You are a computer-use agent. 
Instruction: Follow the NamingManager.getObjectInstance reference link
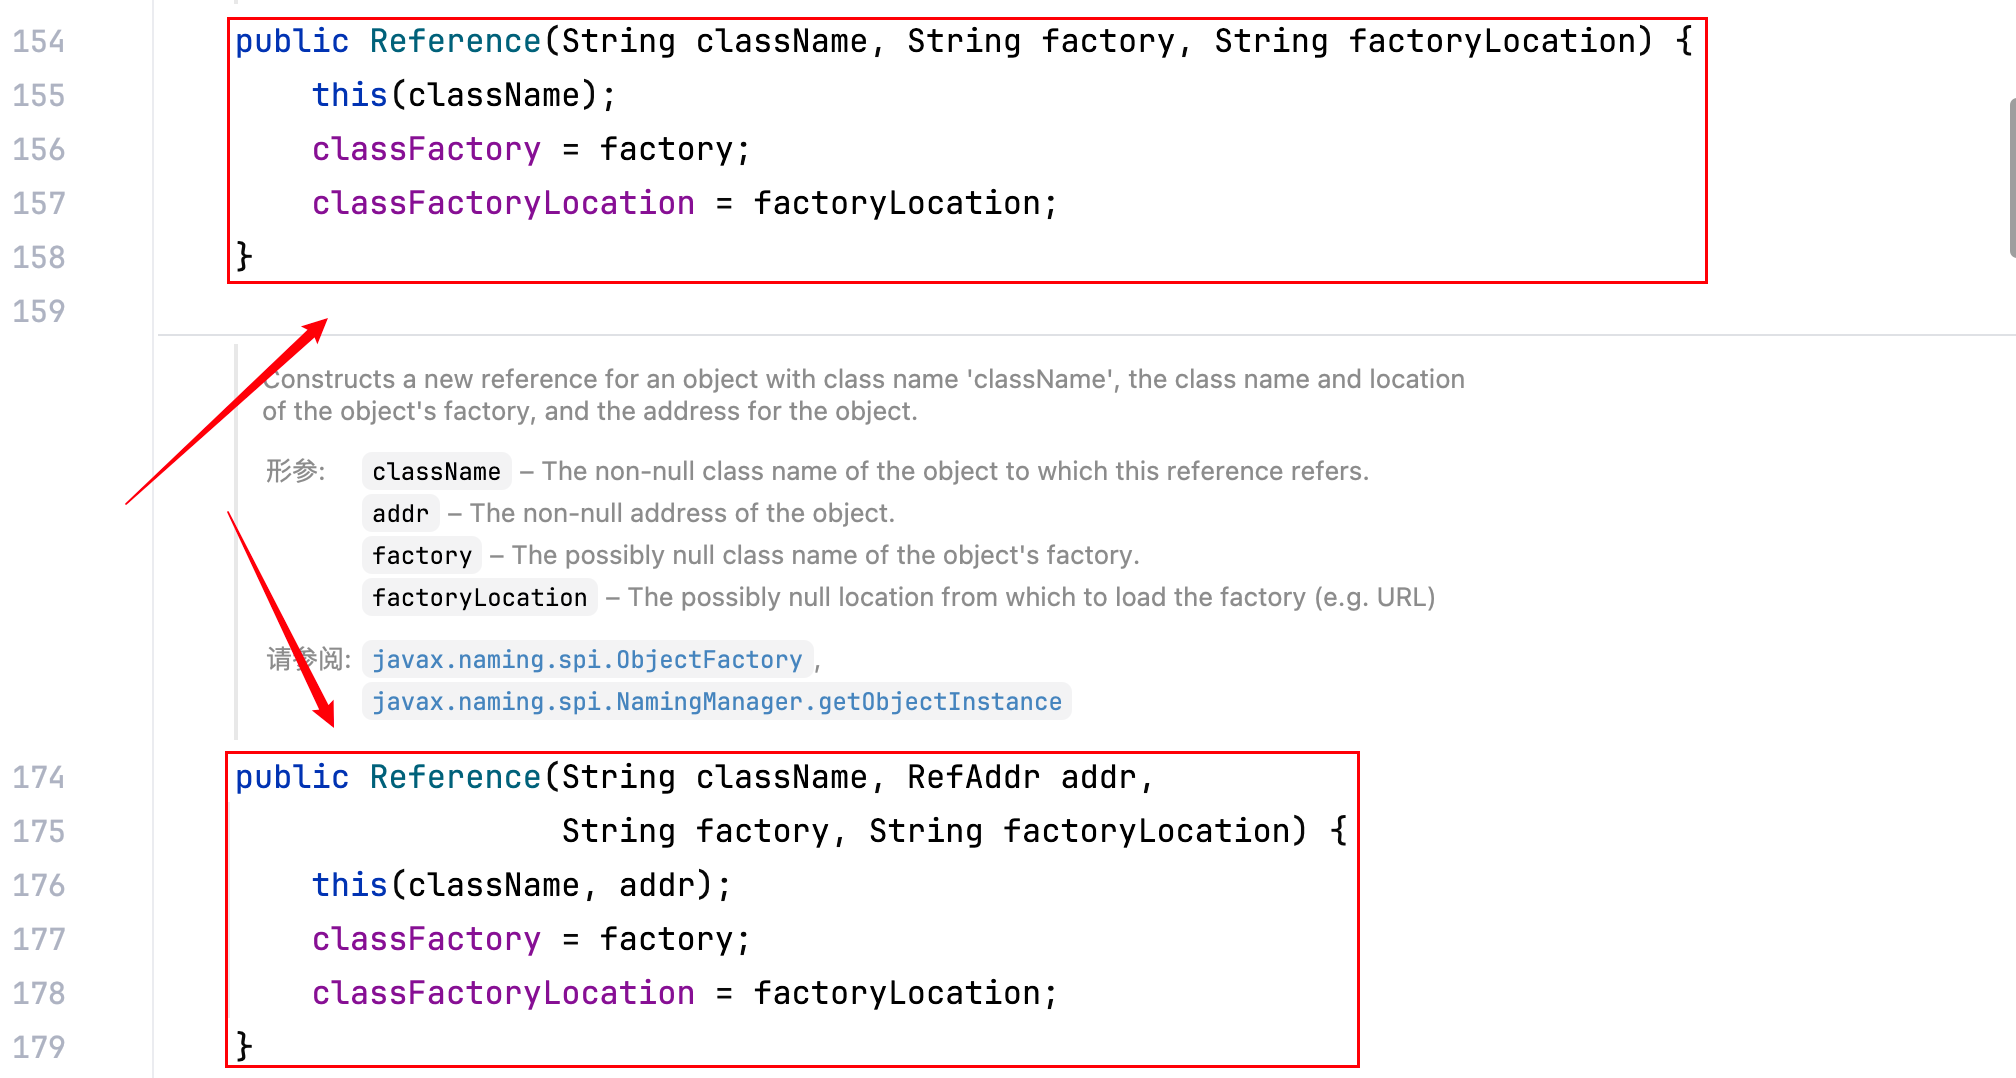(x=716, y=702)
